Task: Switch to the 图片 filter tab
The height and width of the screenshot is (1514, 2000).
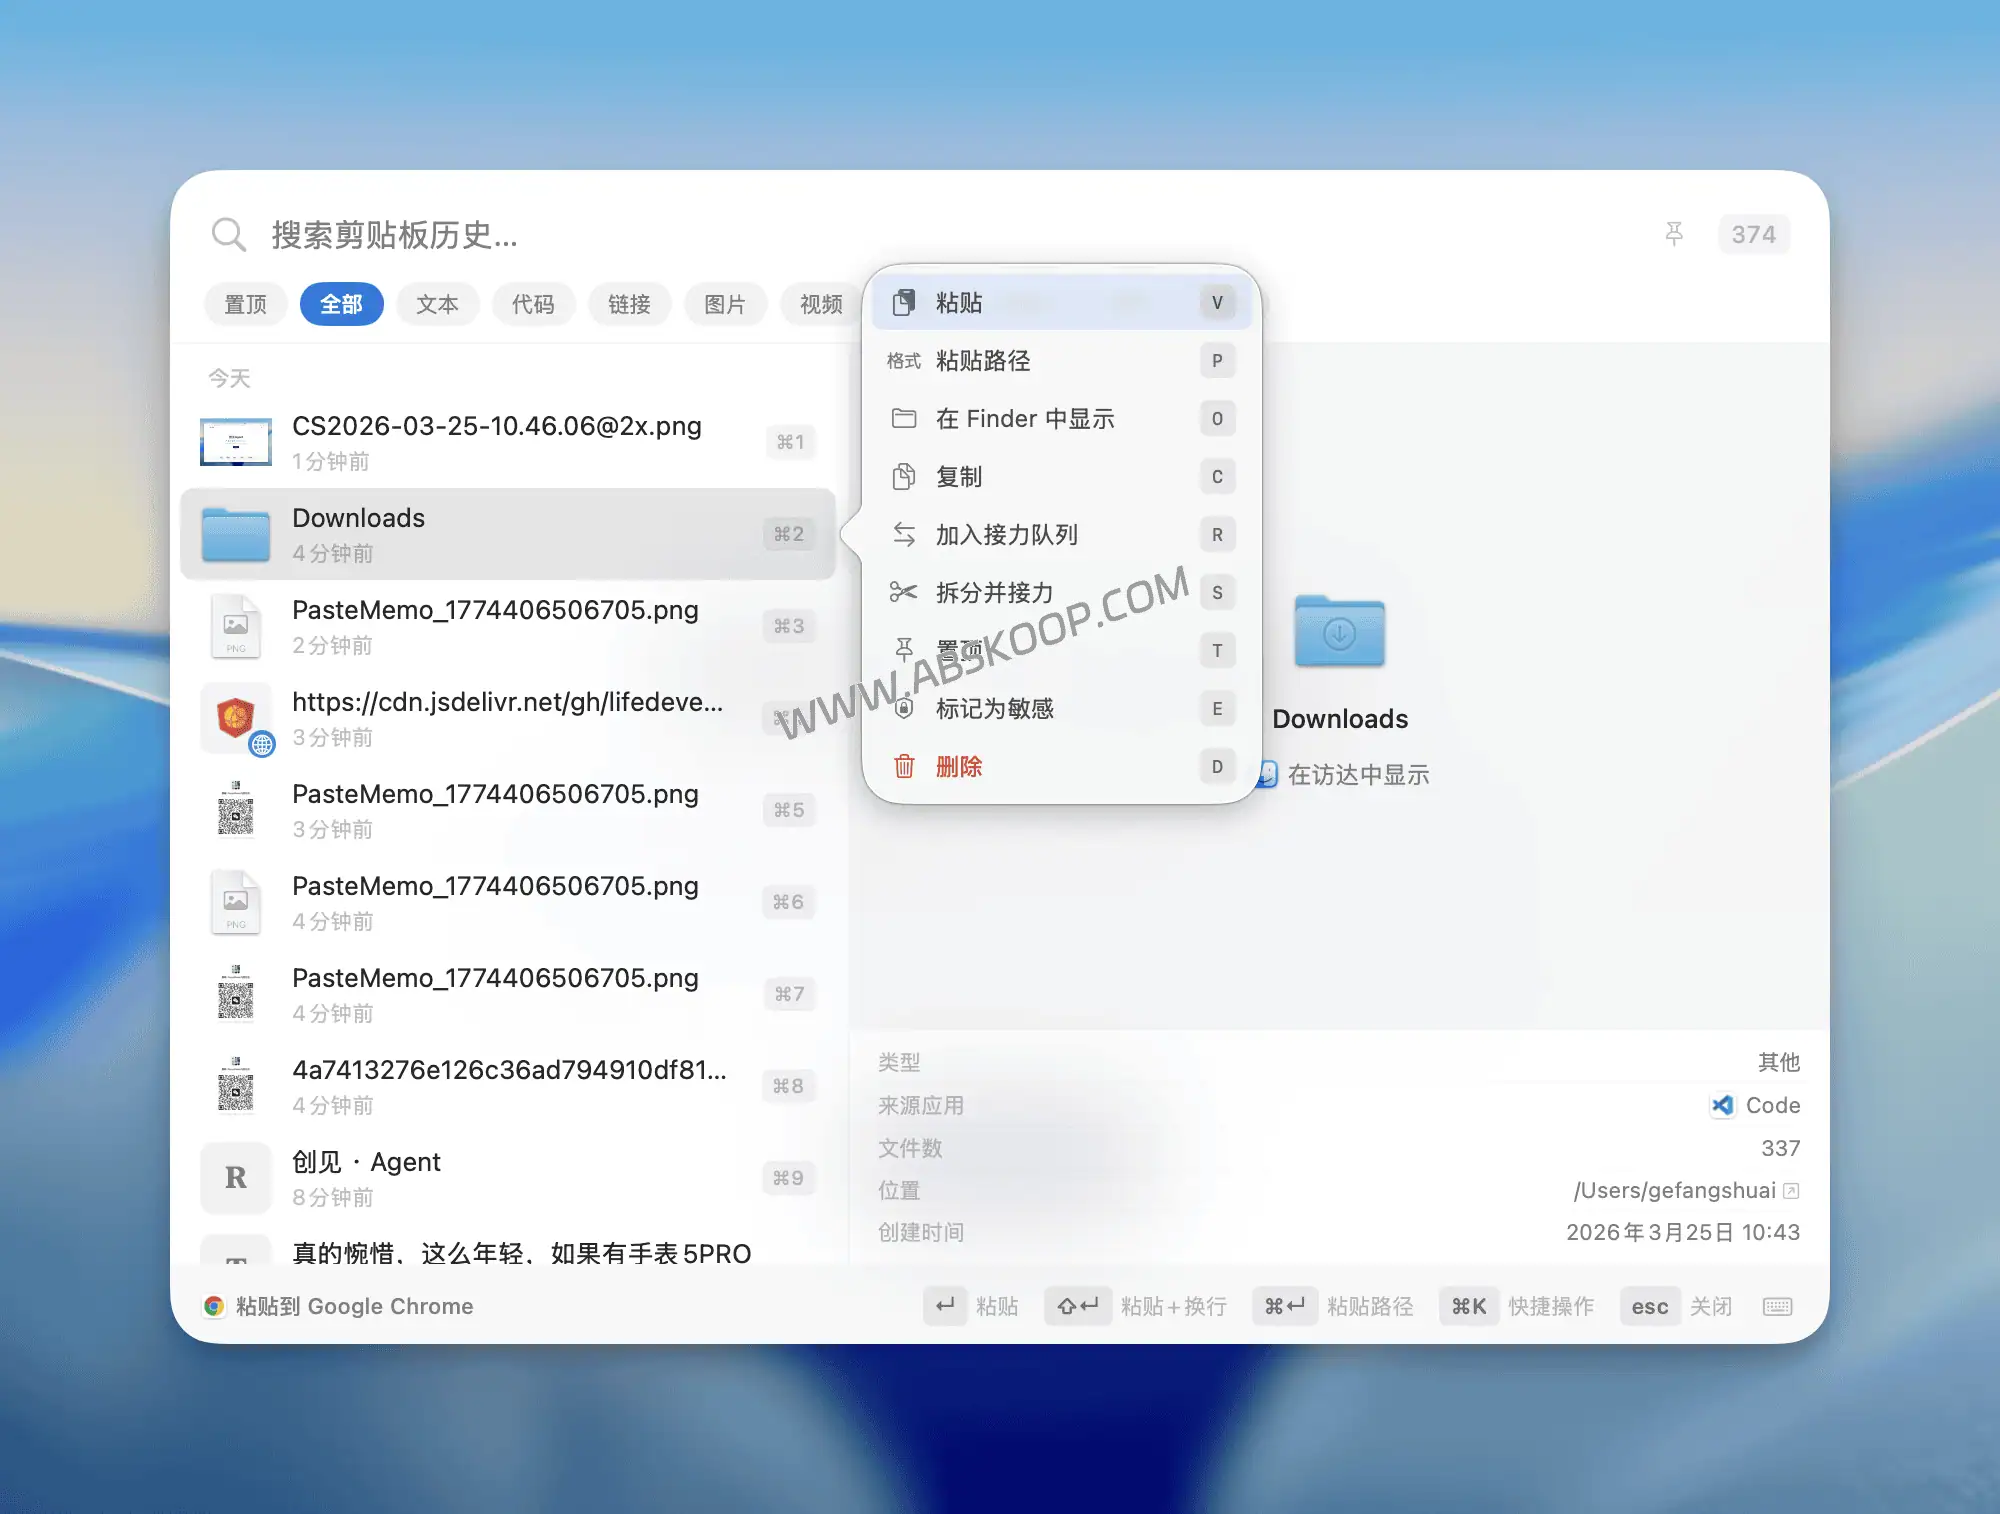Action: [x=725, y=304]
